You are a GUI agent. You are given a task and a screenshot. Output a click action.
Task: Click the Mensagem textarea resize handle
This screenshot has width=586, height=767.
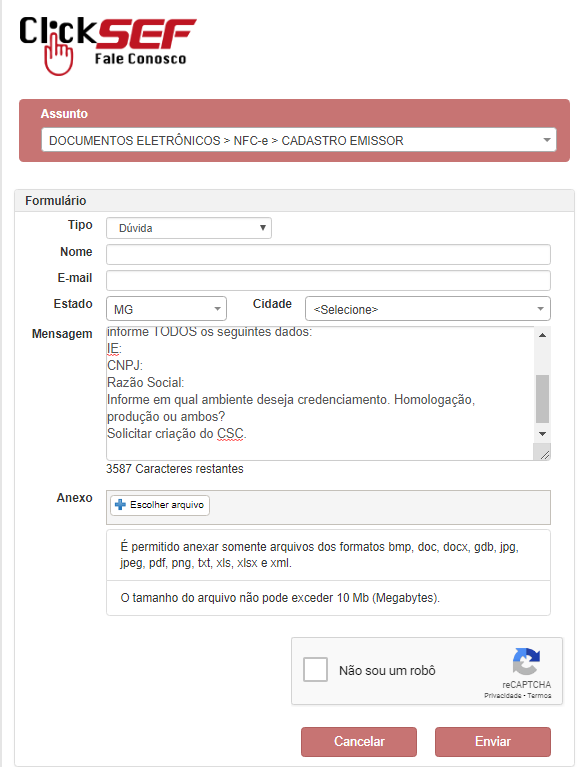point(544,455)
